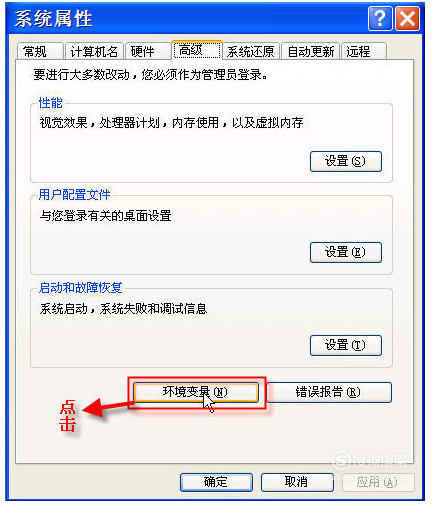
Task: Click the question mark help icon
Action: click(x=380, y=18)
